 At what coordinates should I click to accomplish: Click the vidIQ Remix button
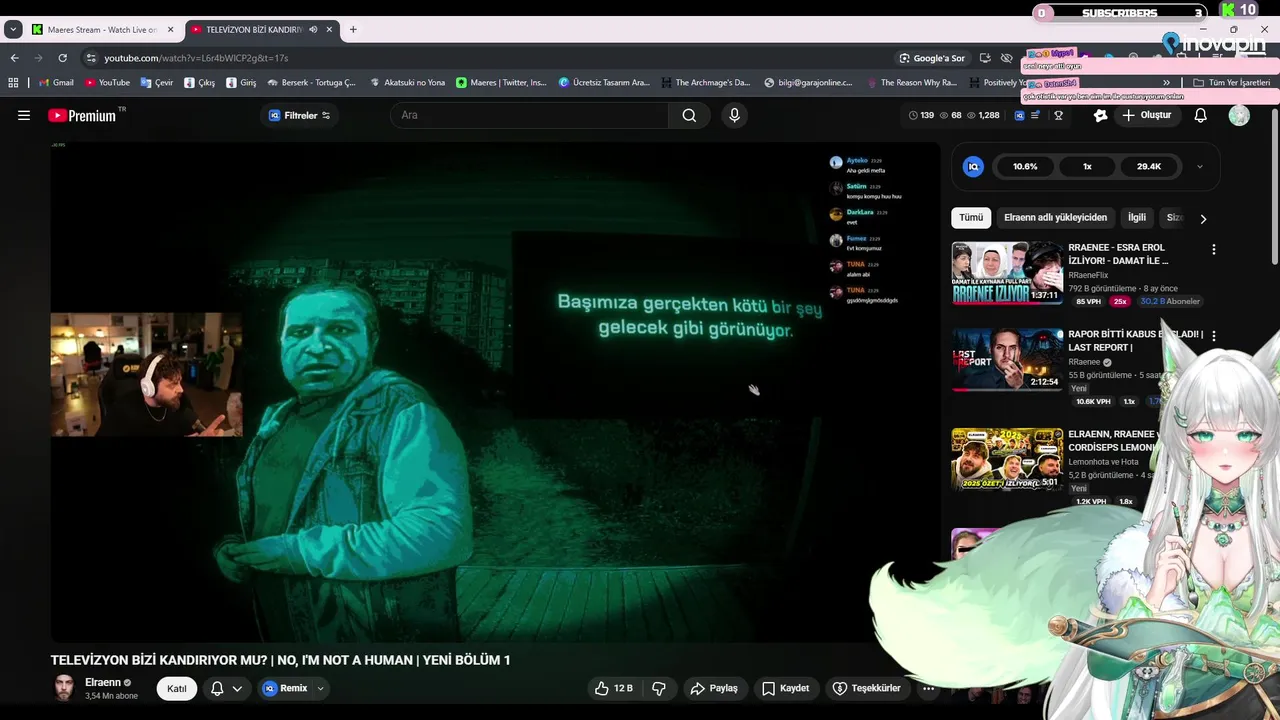click(285, 688)
